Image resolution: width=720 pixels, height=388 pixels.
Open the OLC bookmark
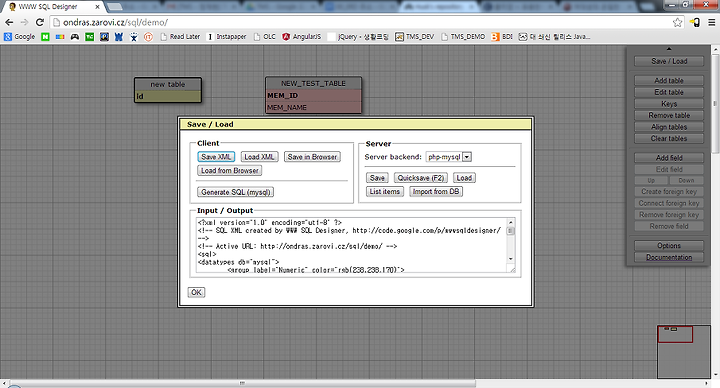pos(264,37)
